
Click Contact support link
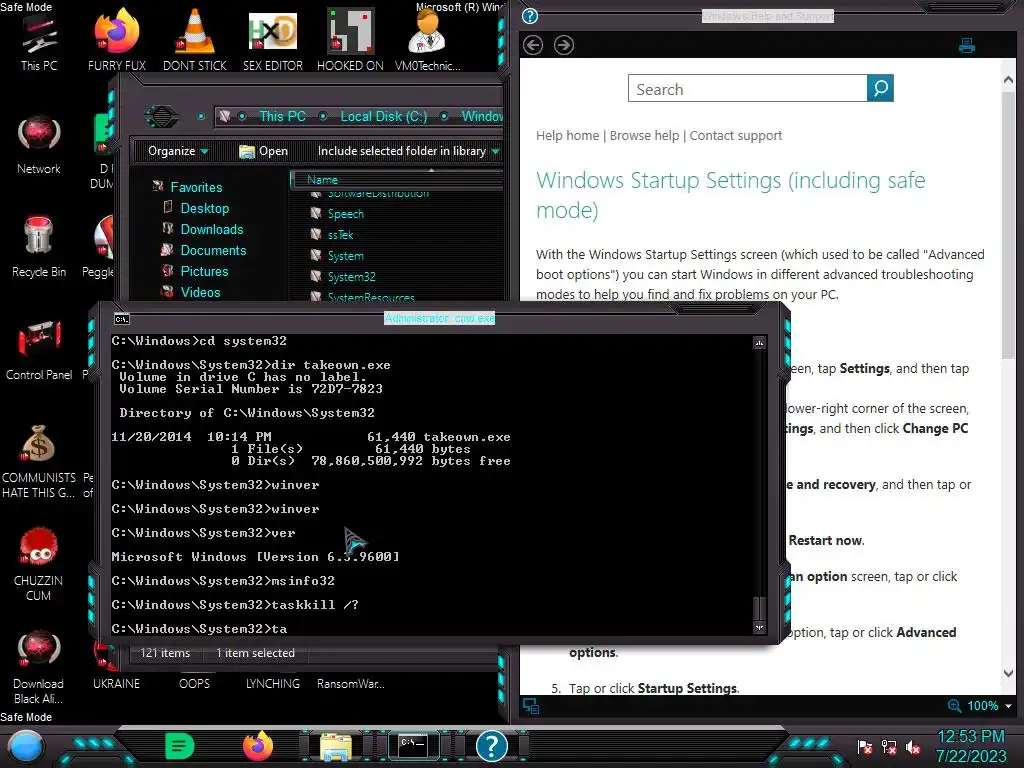tap(735, 135)
